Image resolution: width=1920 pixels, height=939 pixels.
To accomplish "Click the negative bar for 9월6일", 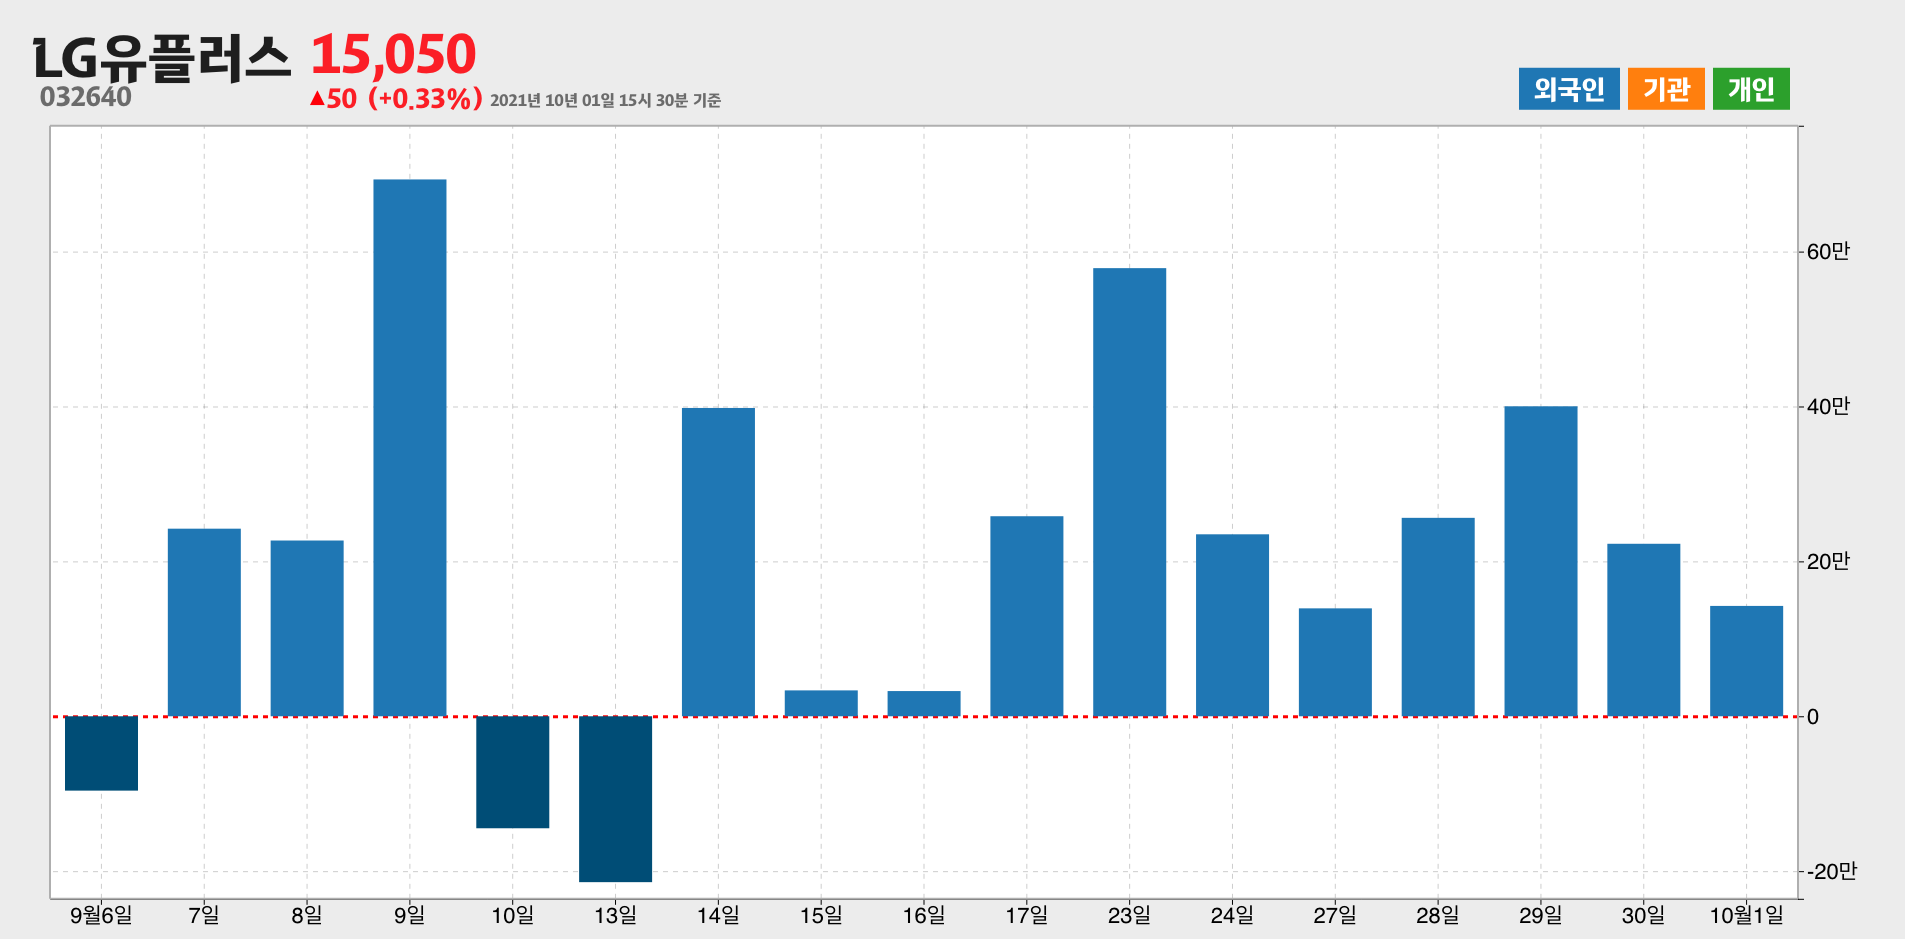I will 101,753.
